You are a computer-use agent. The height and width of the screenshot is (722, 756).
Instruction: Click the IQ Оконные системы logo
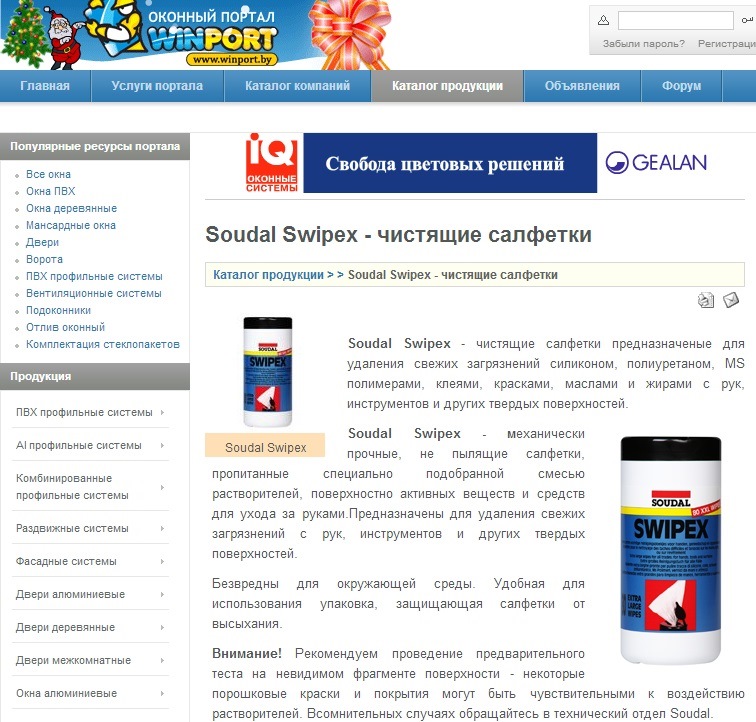(272, 163)
